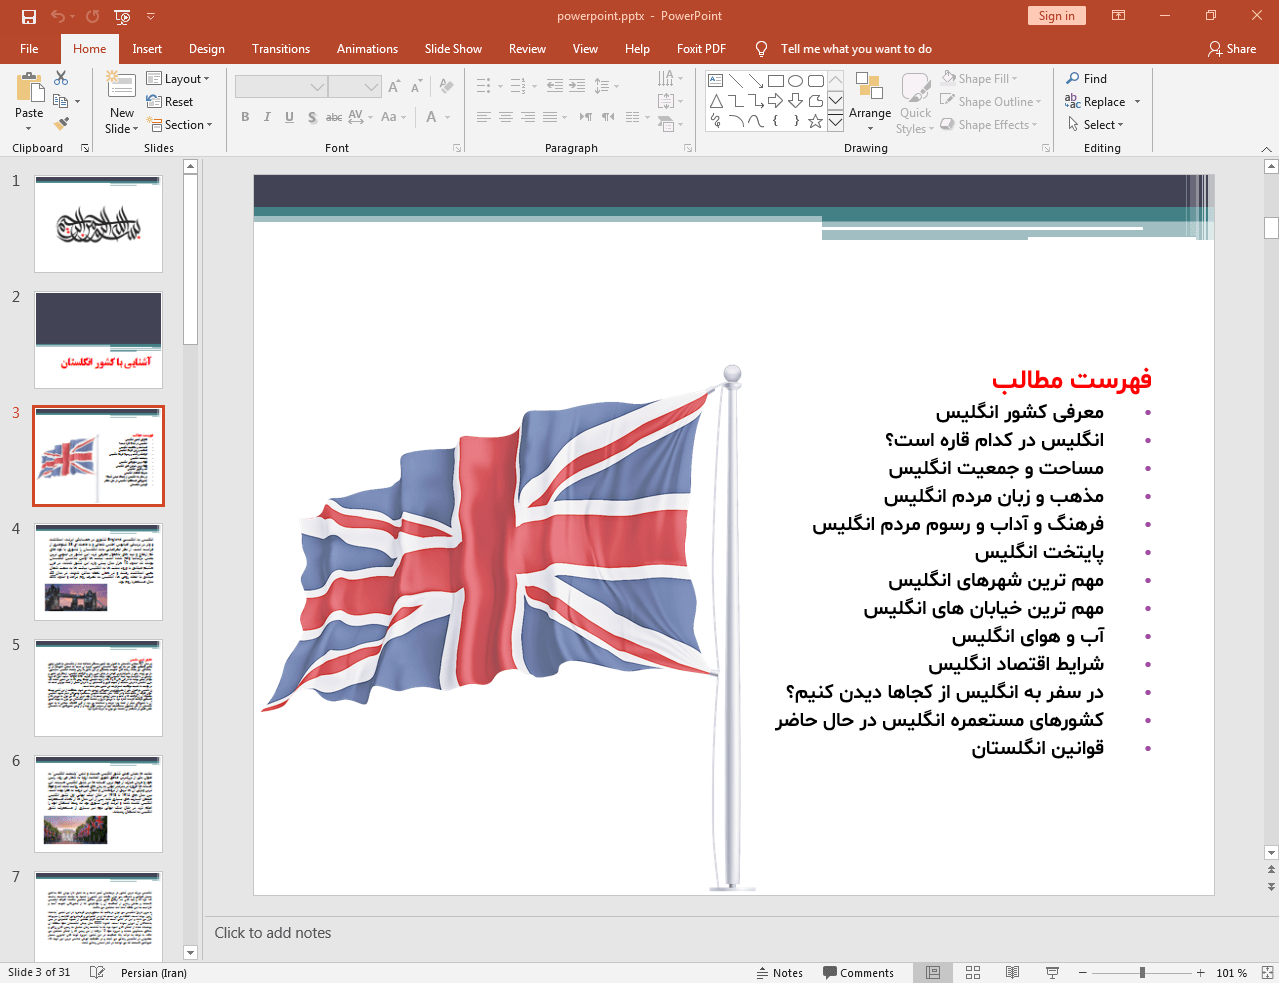This screenshot has width=1279, height=983.
Task: Align text center in Paragraph group
Action: pyautogui.click(x=506, y=117)
